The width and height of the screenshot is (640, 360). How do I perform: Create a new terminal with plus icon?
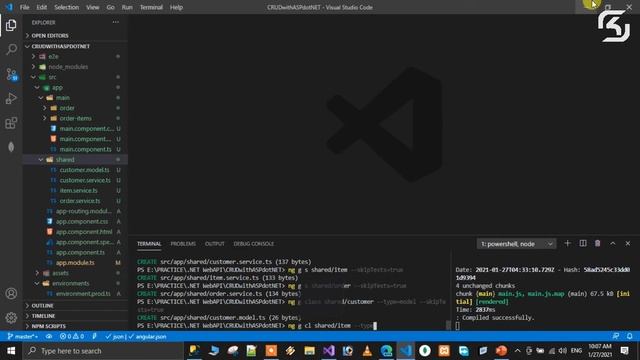[x=567, y=243]
